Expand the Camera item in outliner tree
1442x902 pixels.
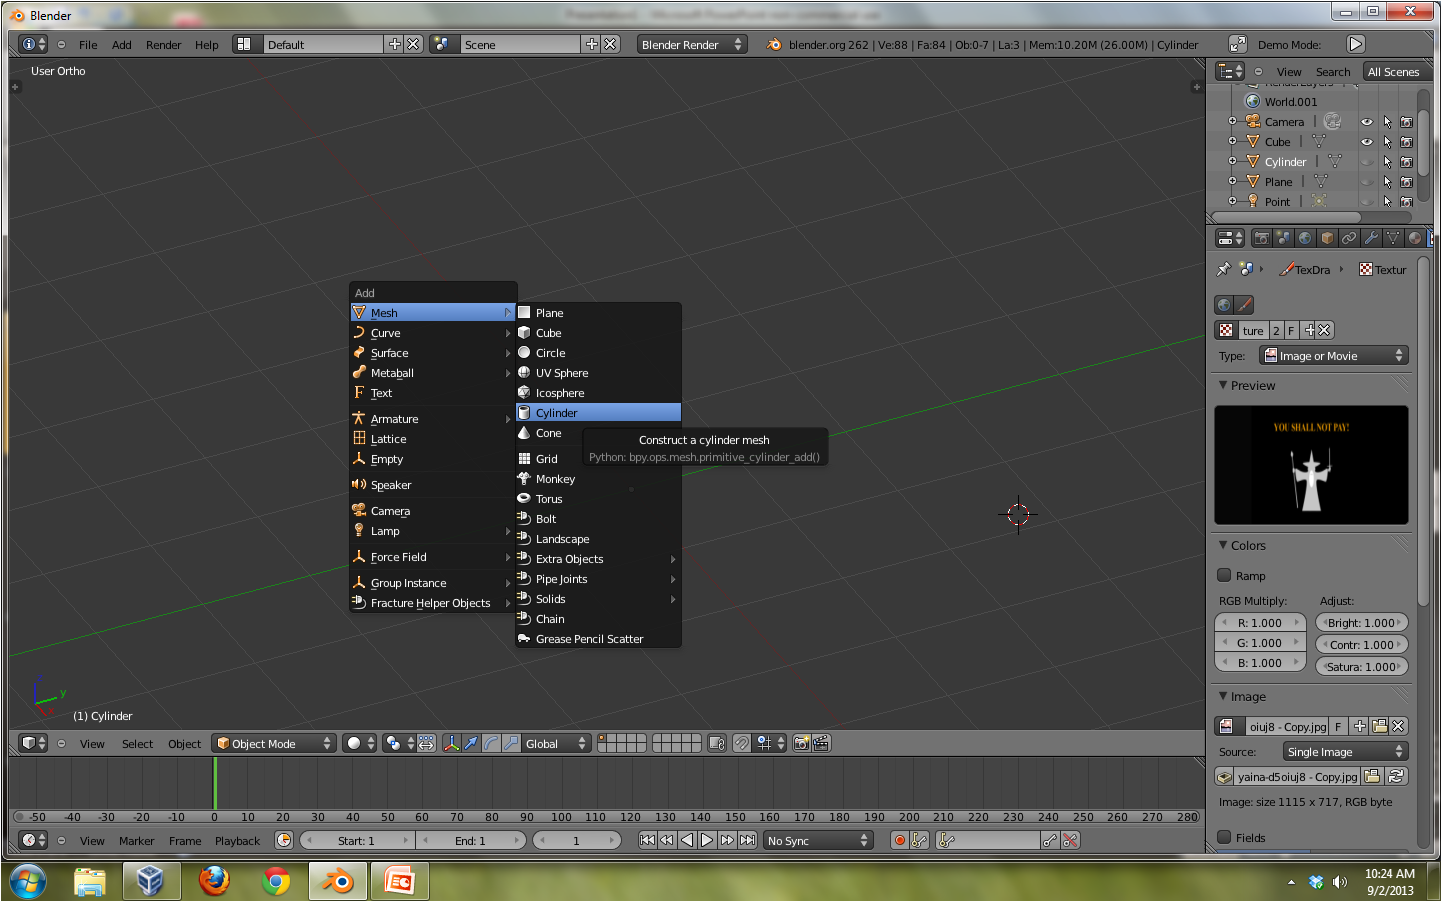[x=1232, y=121]
